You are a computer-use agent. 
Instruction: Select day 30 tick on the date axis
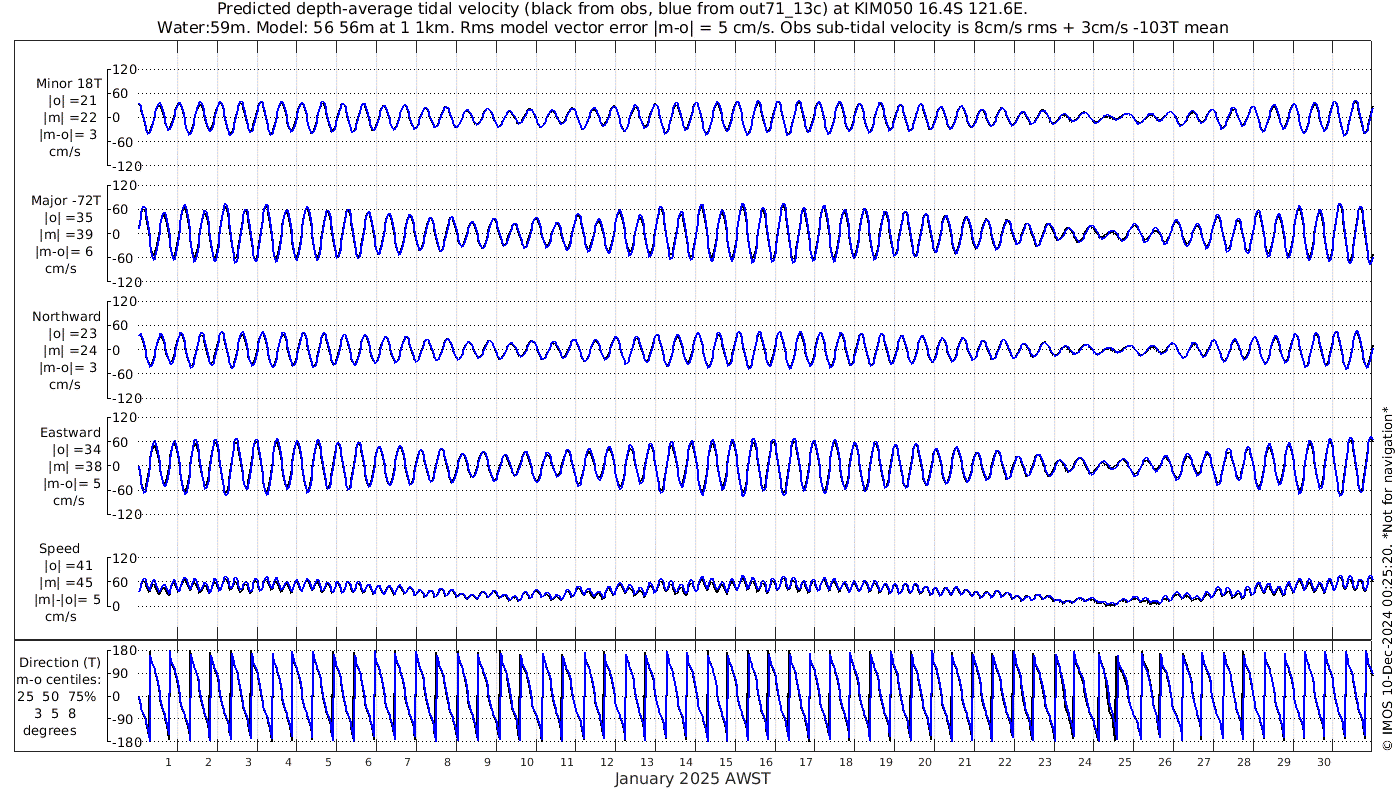1324,762
